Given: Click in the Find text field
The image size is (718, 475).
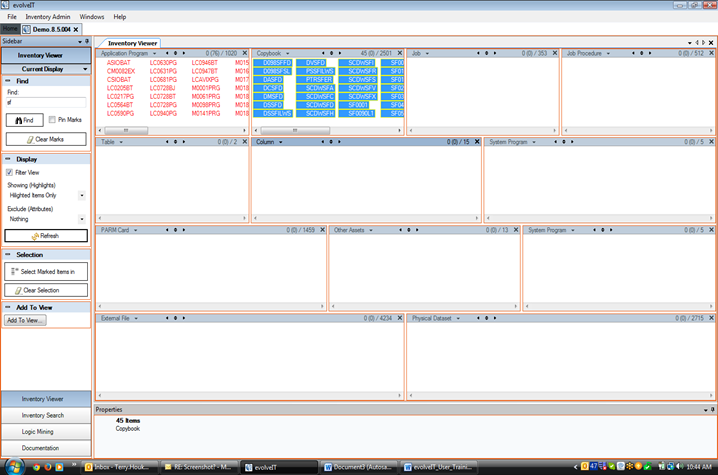Looking at the screenshot, I should (x=46, y=103).
